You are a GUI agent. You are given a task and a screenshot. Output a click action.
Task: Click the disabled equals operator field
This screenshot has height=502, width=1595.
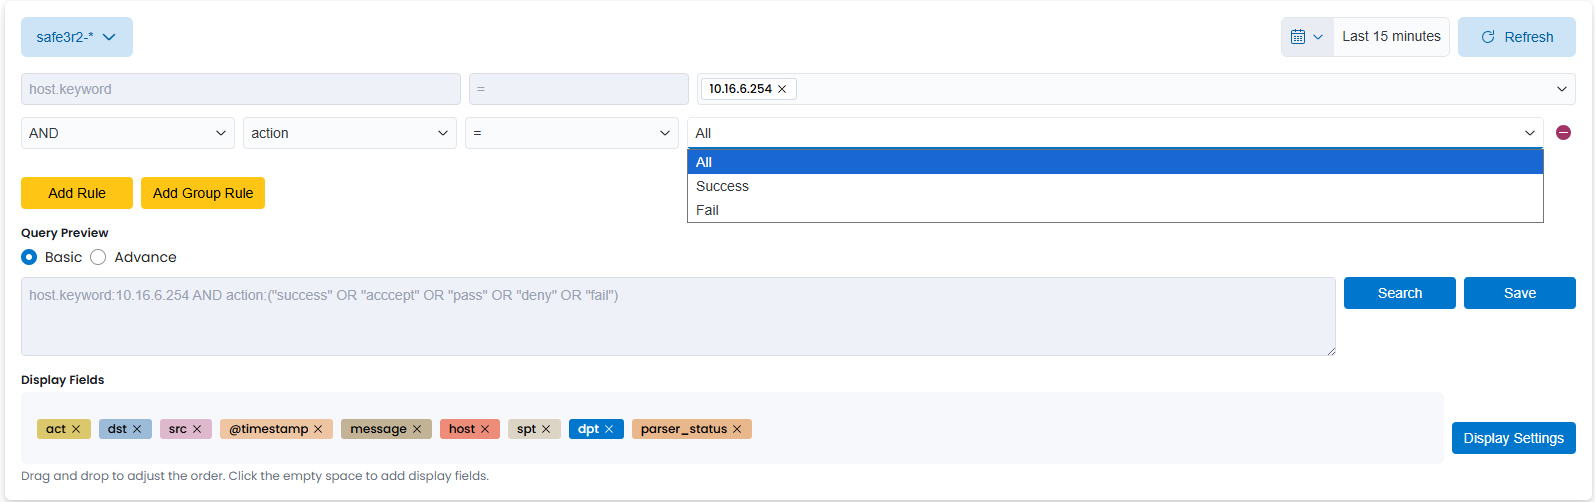point(579,89)
